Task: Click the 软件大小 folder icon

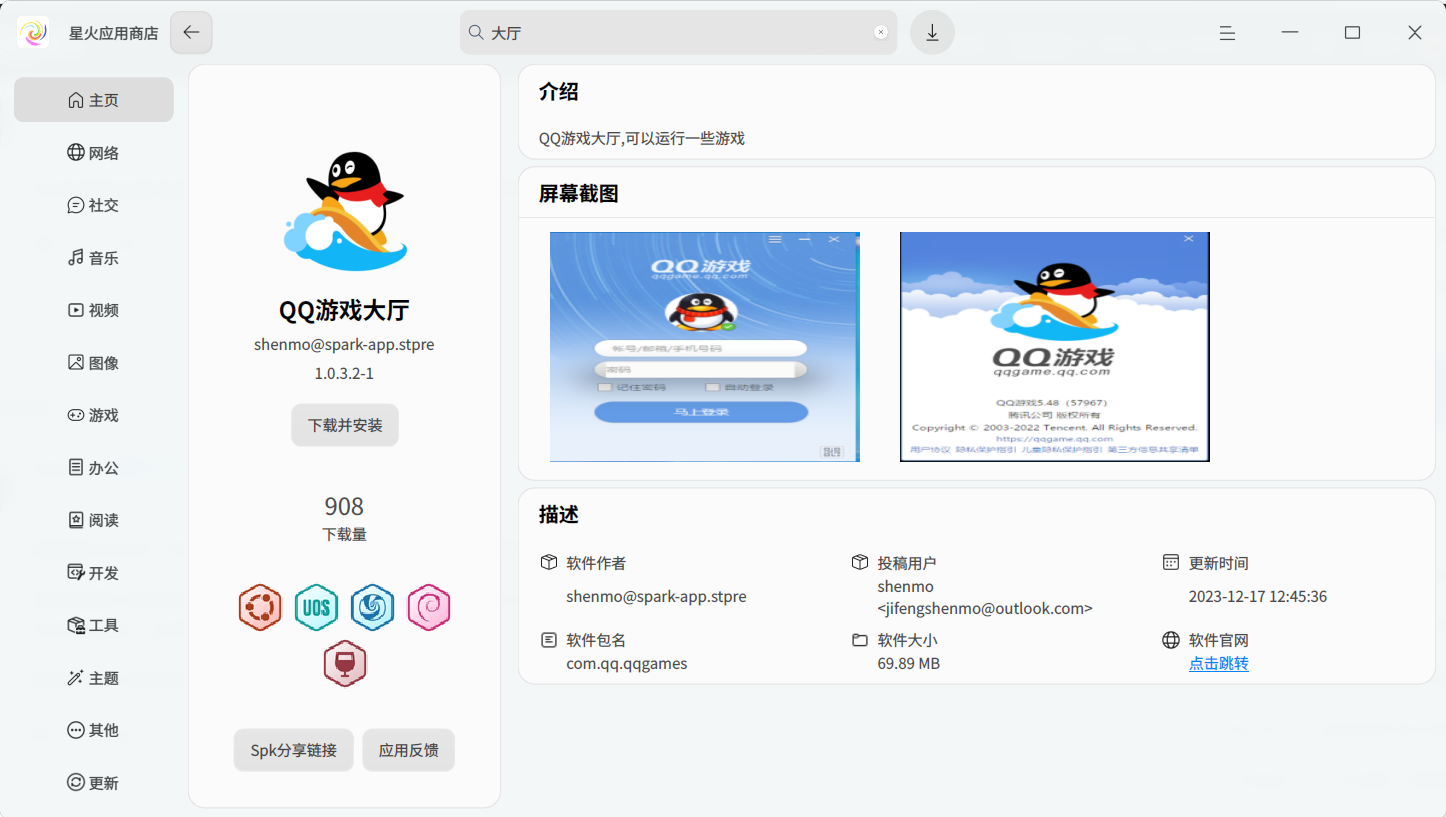Action: (x=860, y=640)
